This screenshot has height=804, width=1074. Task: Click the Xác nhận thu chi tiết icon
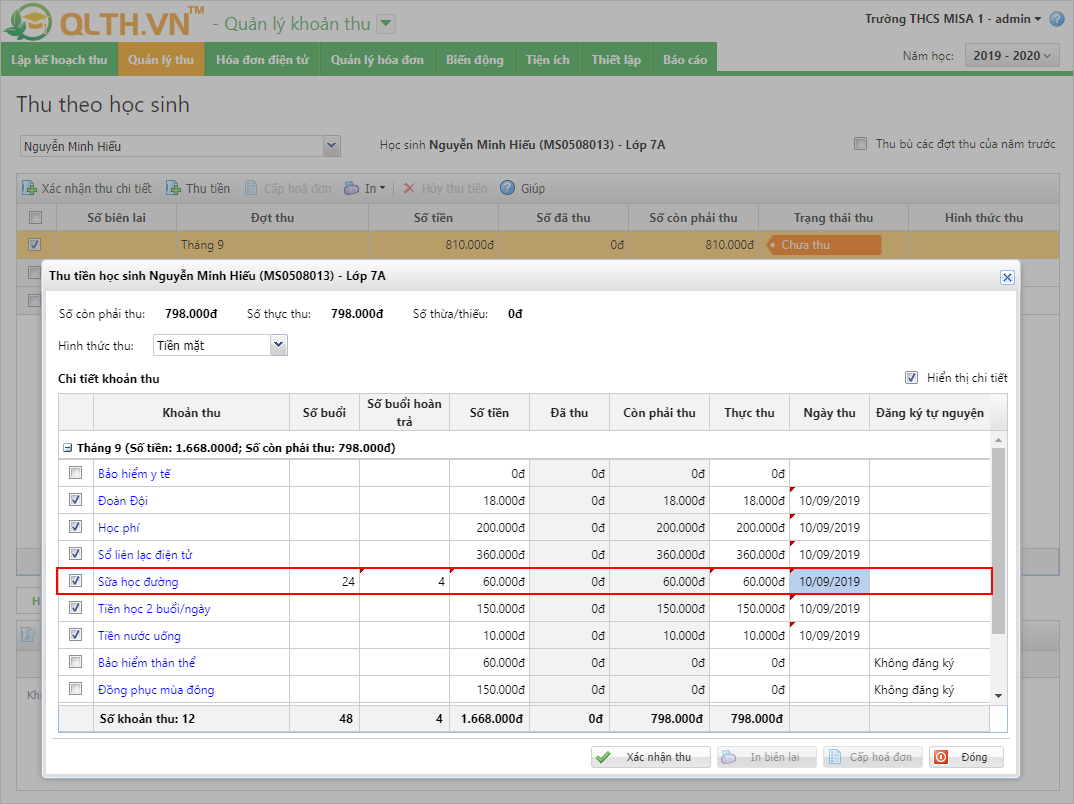(29, 188)
